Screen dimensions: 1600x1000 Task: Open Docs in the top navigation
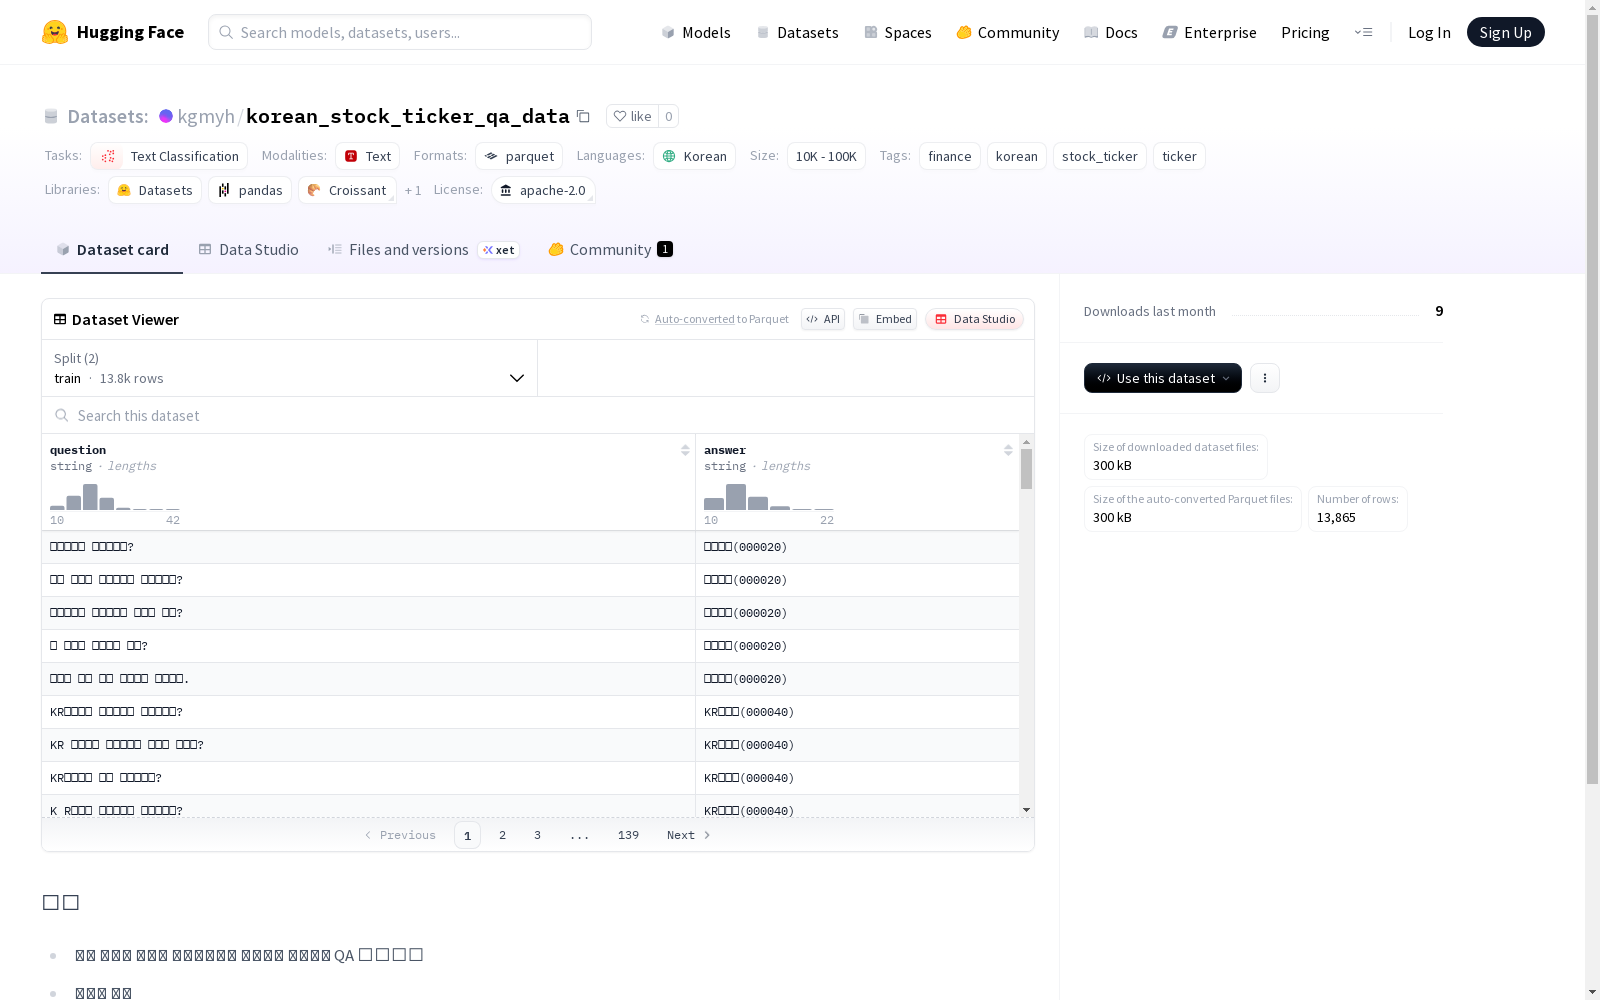coord(1110,32)
